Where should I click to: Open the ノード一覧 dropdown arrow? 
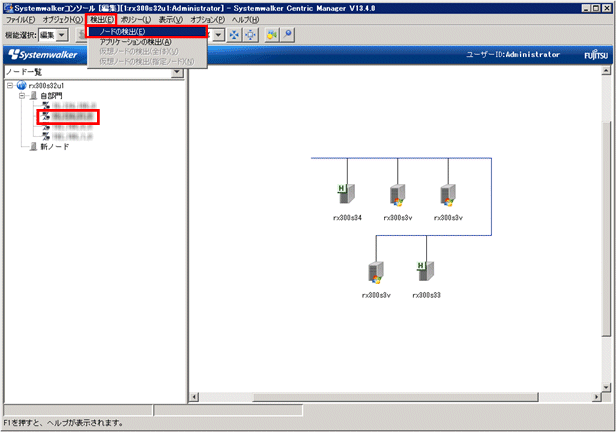tap(177, 72)
